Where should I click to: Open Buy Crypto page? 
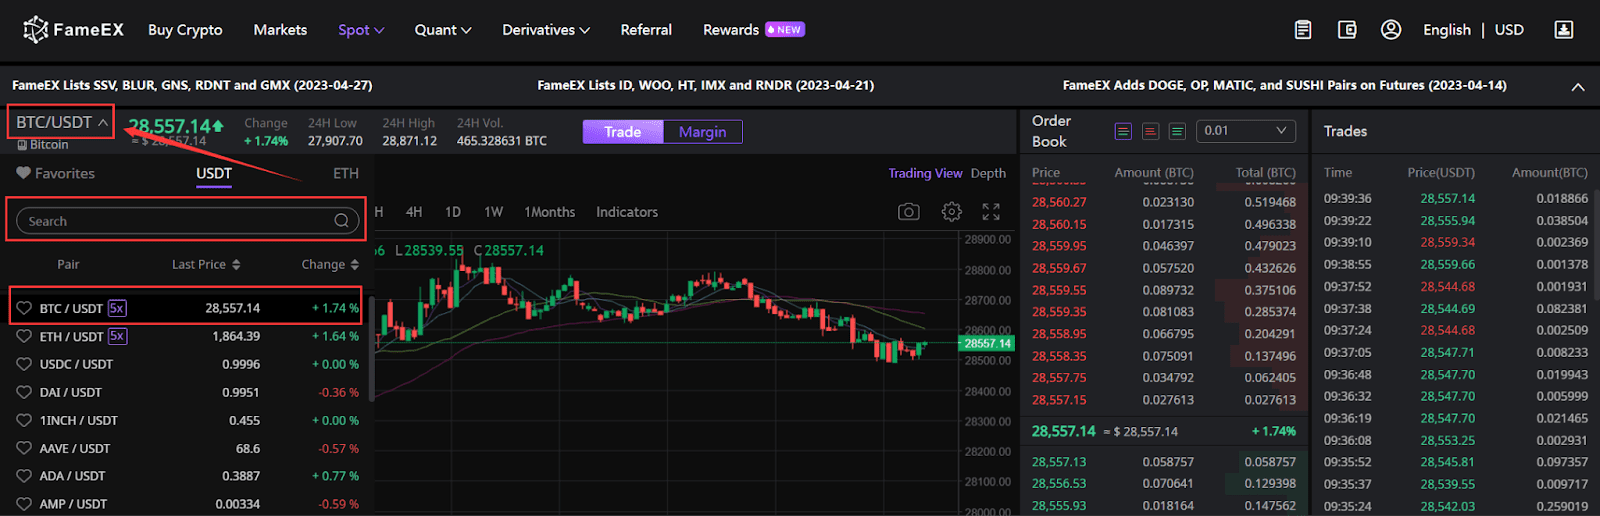185,30
